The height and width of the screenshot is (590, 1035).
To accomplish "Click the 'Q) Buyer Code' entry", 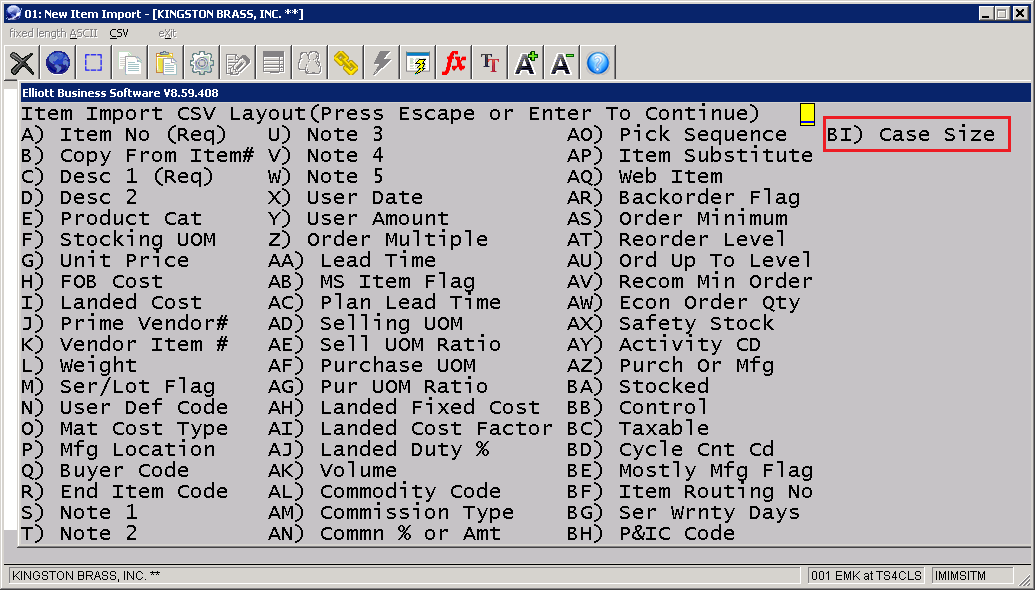I will (105, 471).
